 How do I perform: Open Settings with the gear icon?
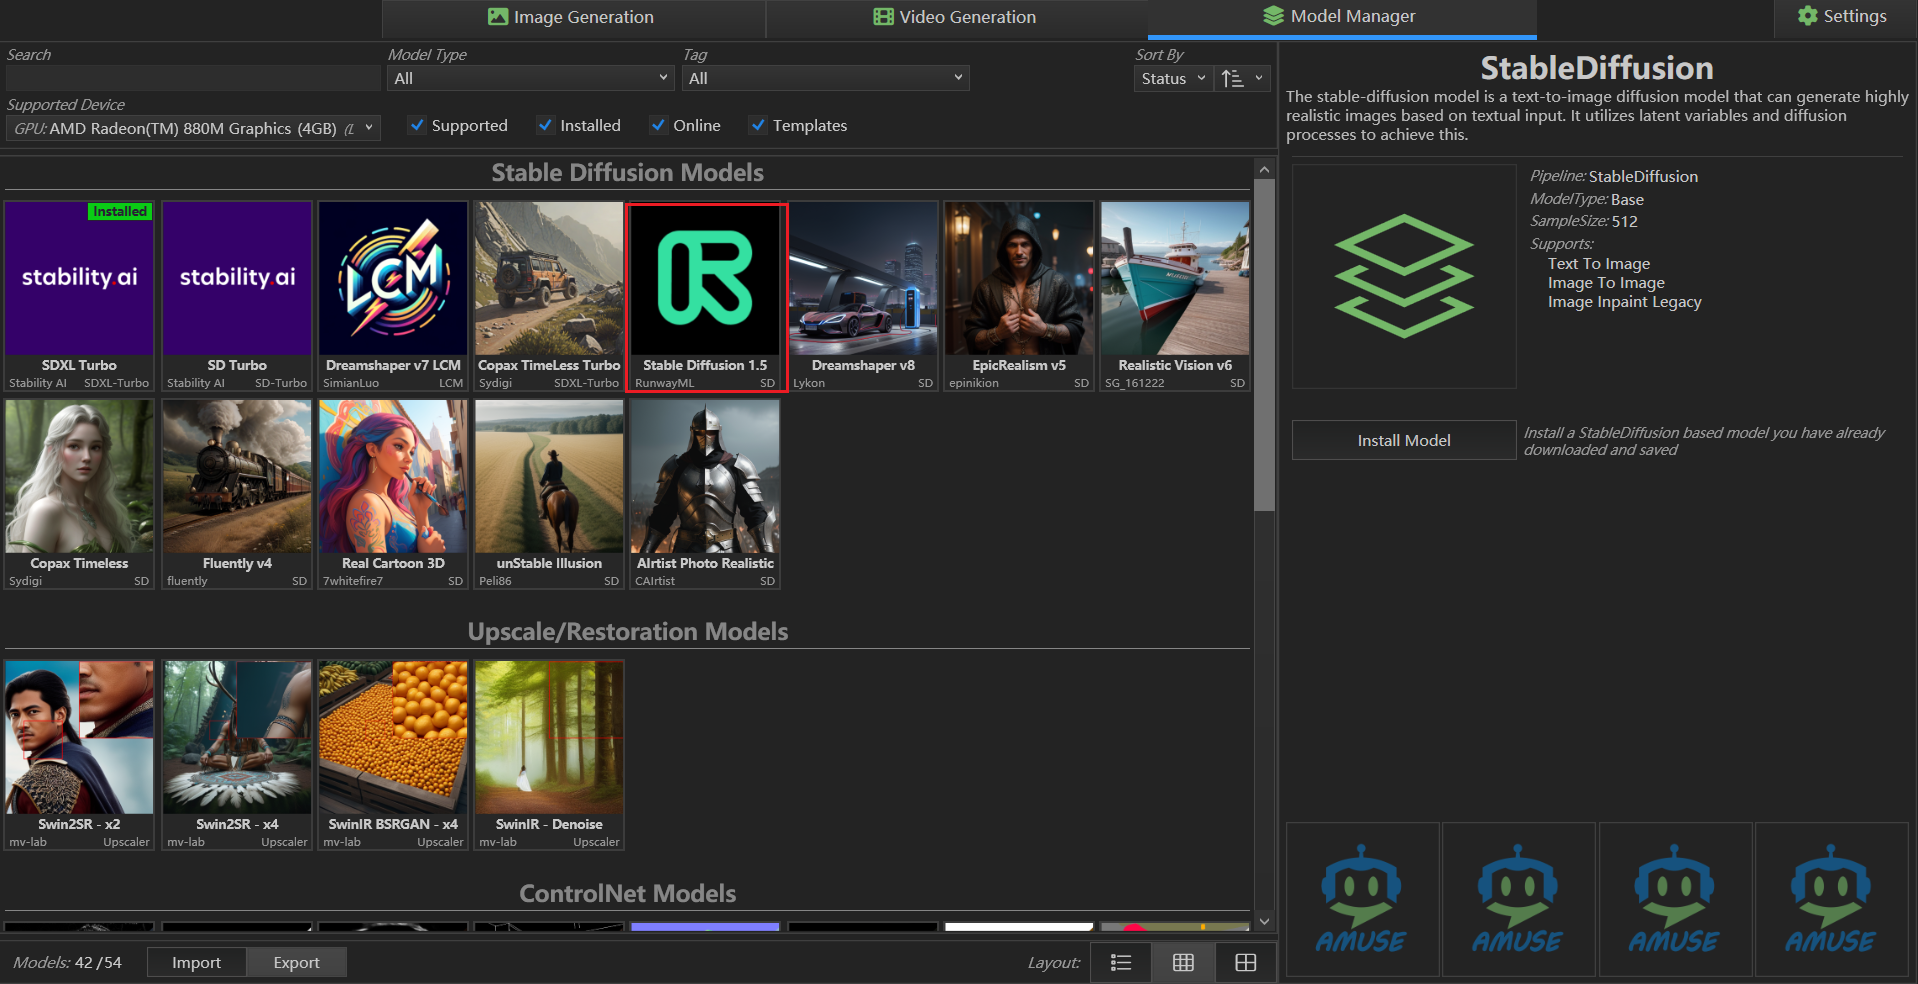(1842, 17)
